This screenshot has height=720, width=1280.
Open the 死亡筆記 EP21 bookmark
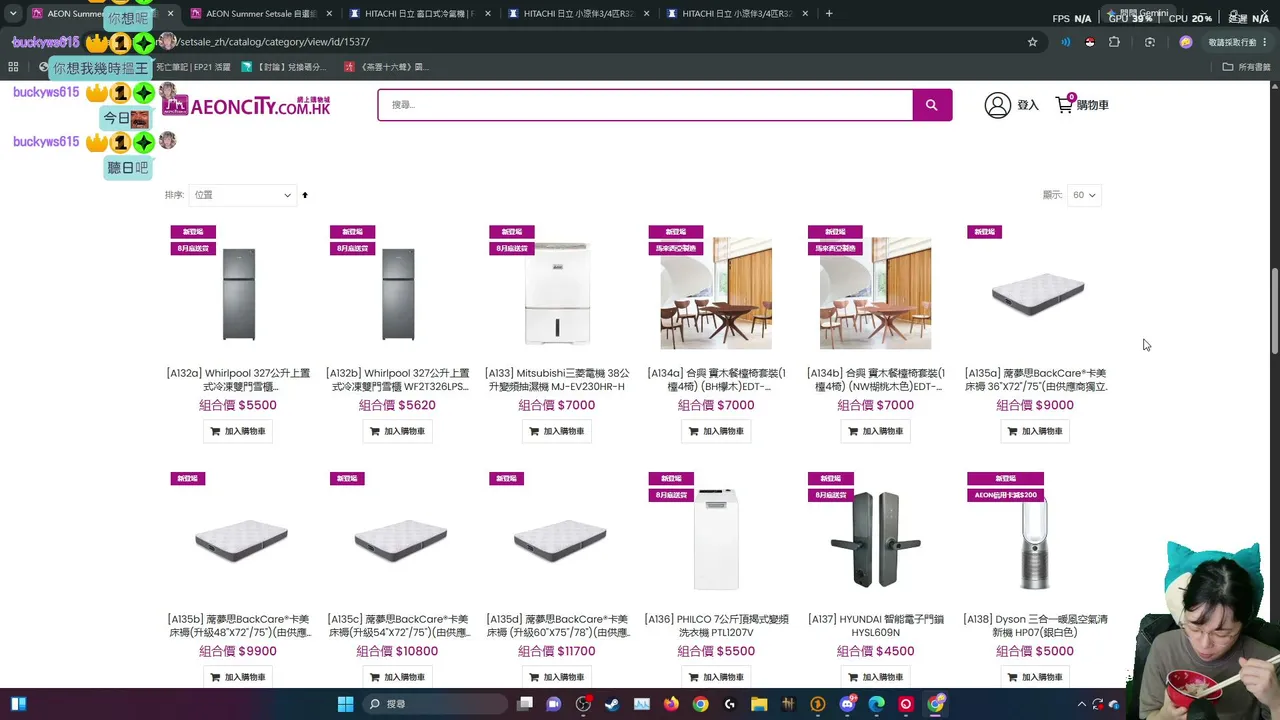[x=193, y=67]
